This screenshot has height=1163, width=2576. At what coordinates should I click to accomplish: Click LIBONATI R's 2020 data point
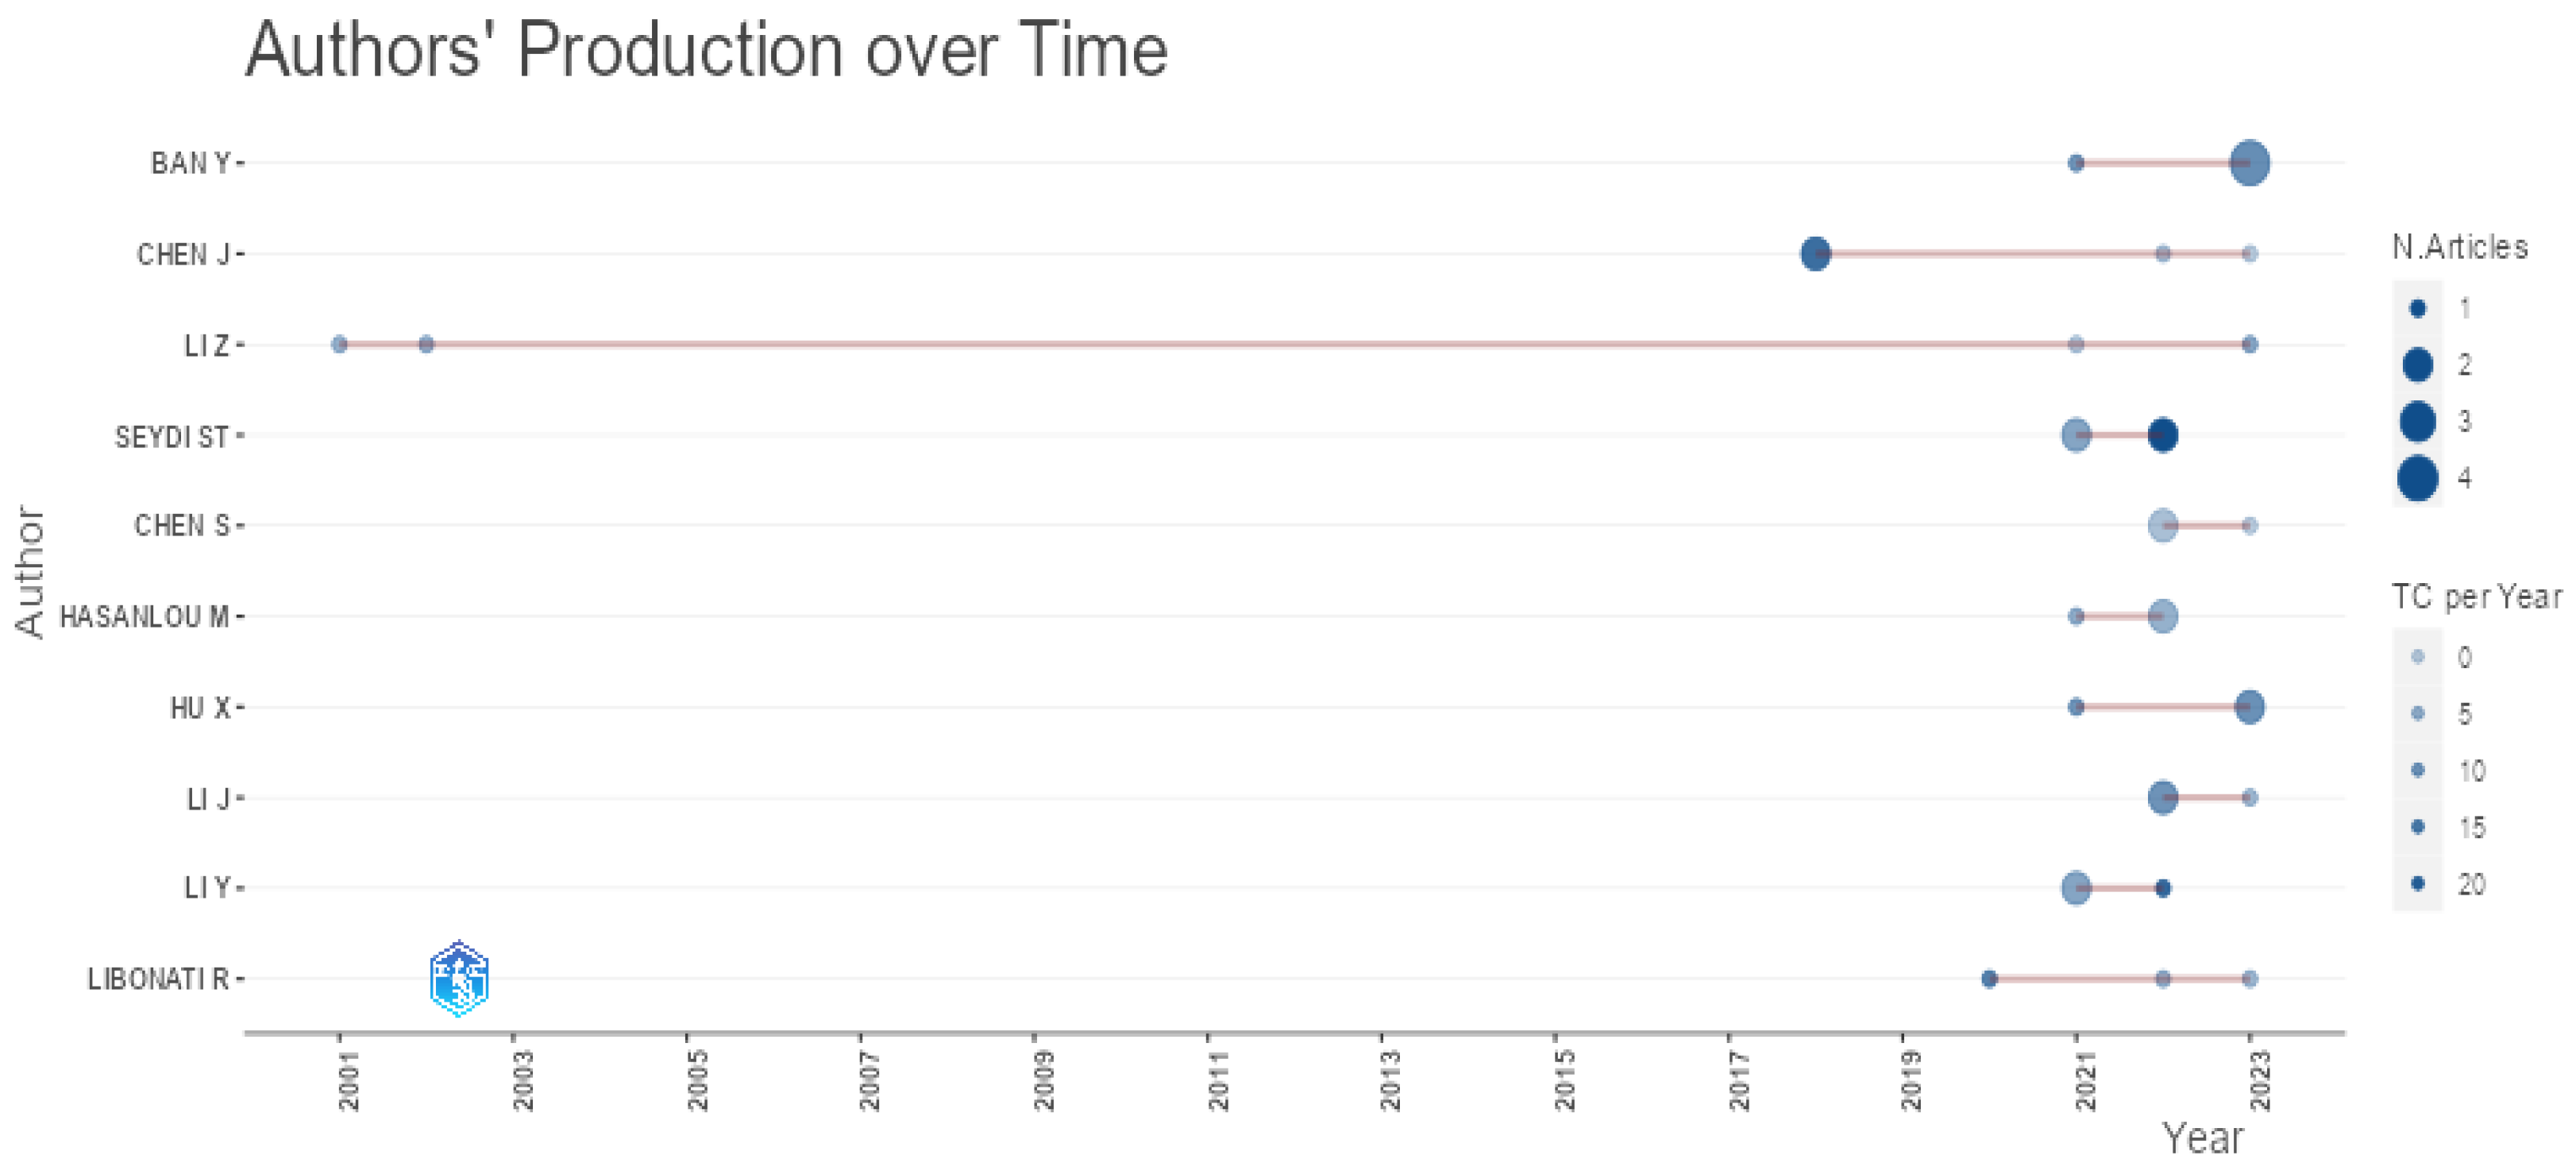1989,978
